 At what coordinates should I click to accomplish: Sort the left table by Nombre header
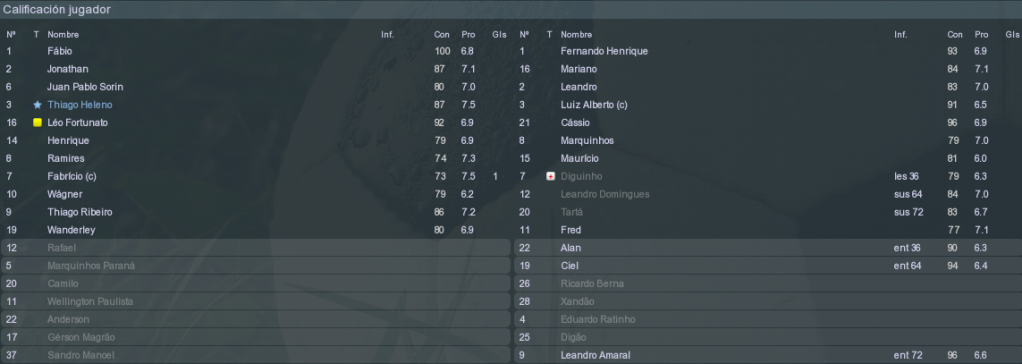[63, 35]
